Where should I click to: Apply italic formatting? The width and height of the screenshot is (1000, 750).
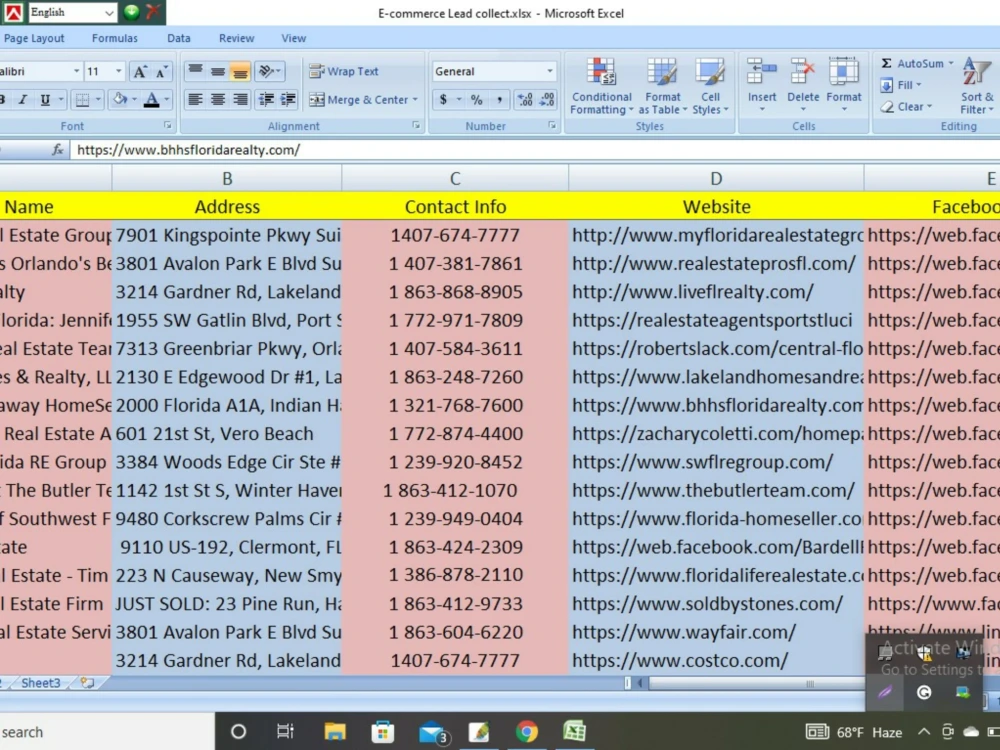click(23, 99)
